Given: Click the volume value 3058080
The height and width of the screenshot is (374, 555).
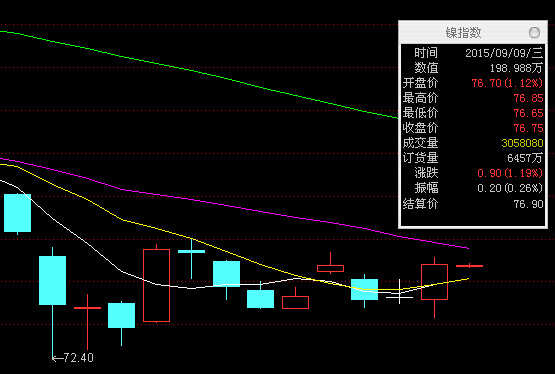Looking at the screenshot, I should (522, 143).
